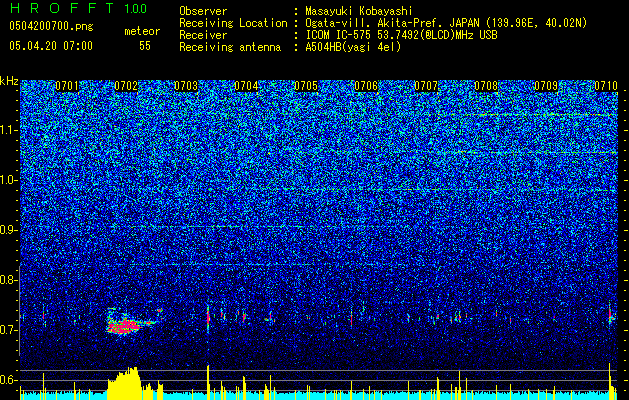Click the 0709 time marker
This screenshot has width=629, height=400.
pos(546,86)
